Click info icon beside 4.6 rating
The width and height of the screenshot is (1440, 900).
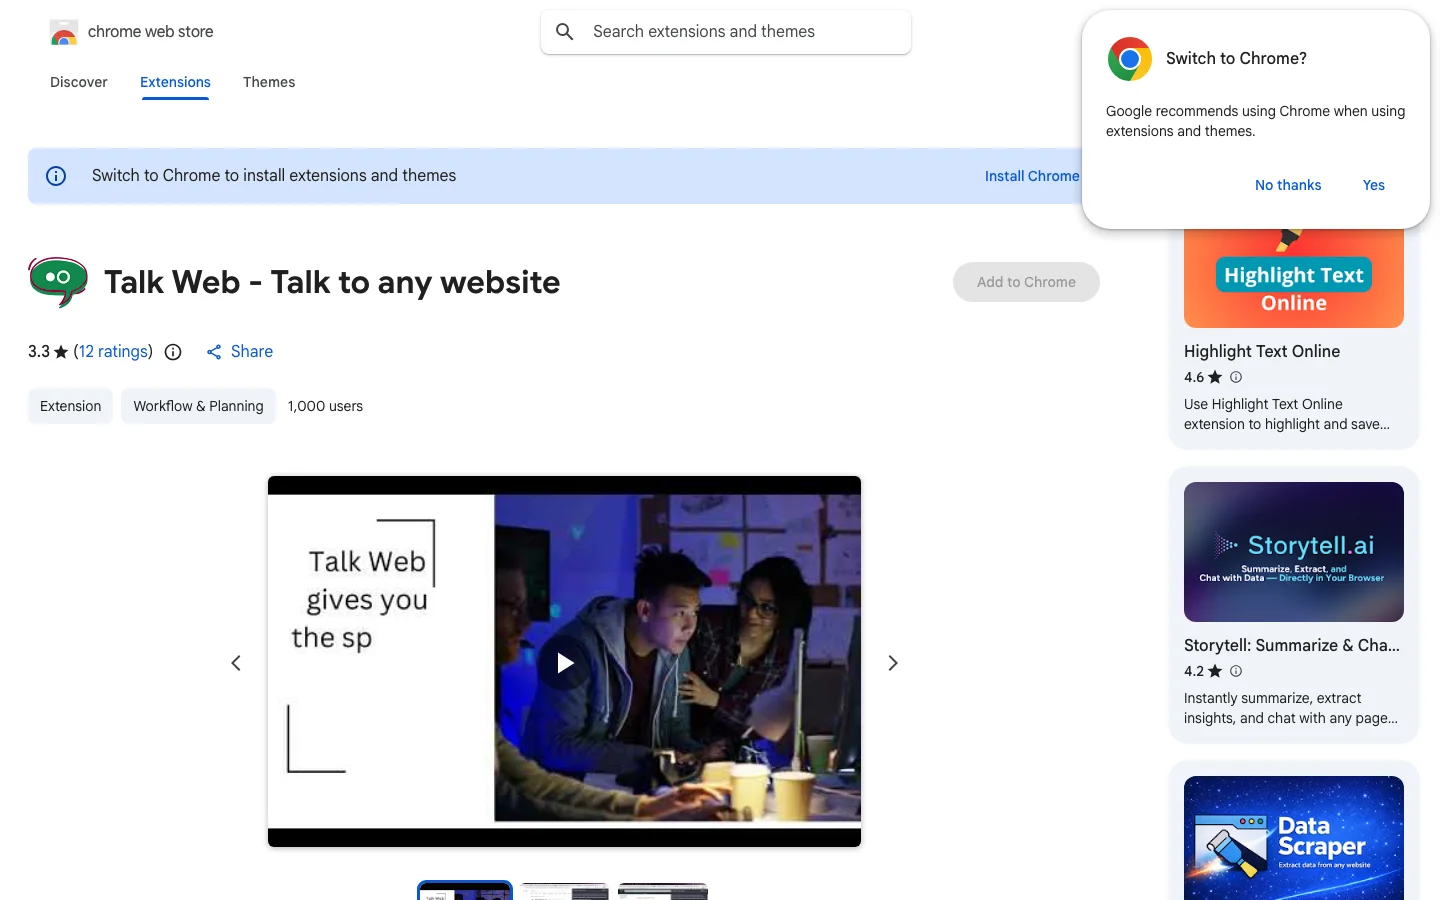(x=1236, y=377)
